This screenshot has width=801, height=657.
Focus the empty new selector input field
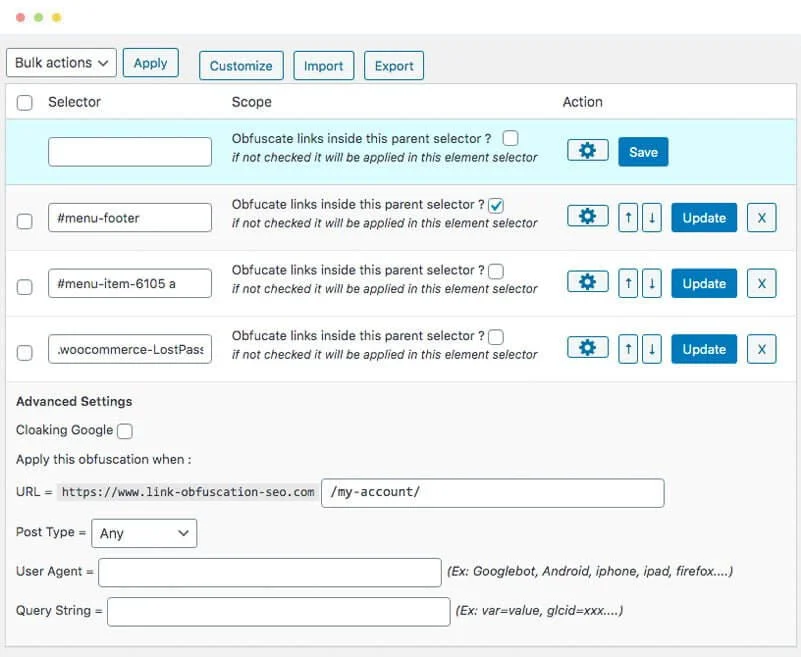point(130,152)
